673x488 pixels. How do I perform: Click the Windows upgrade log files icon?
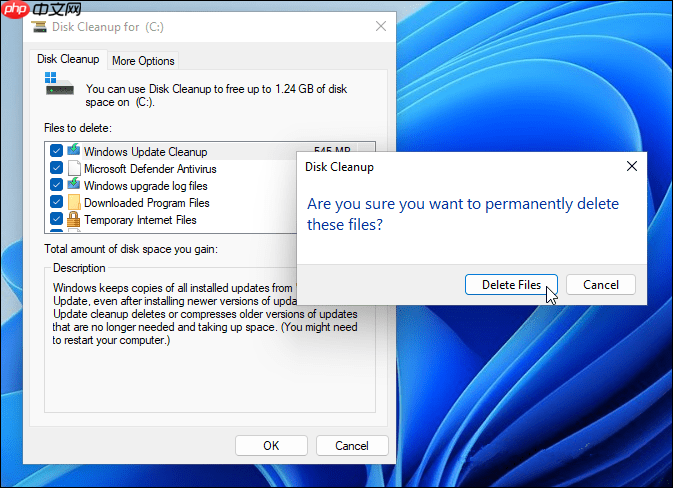(74, 184)
